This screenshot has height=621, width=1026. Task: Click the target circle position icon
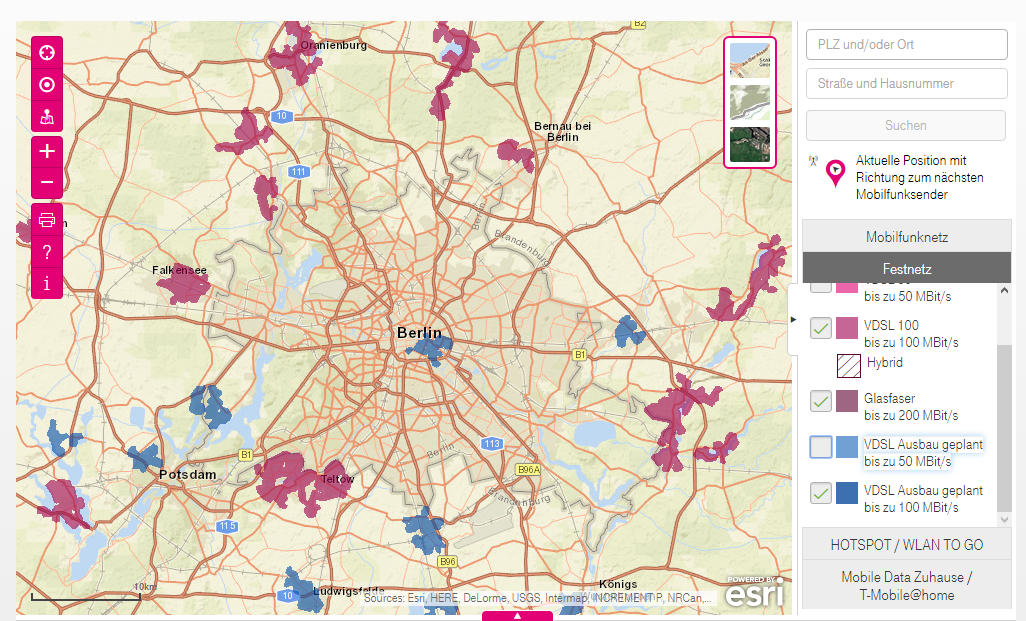(x=47, y=84)
